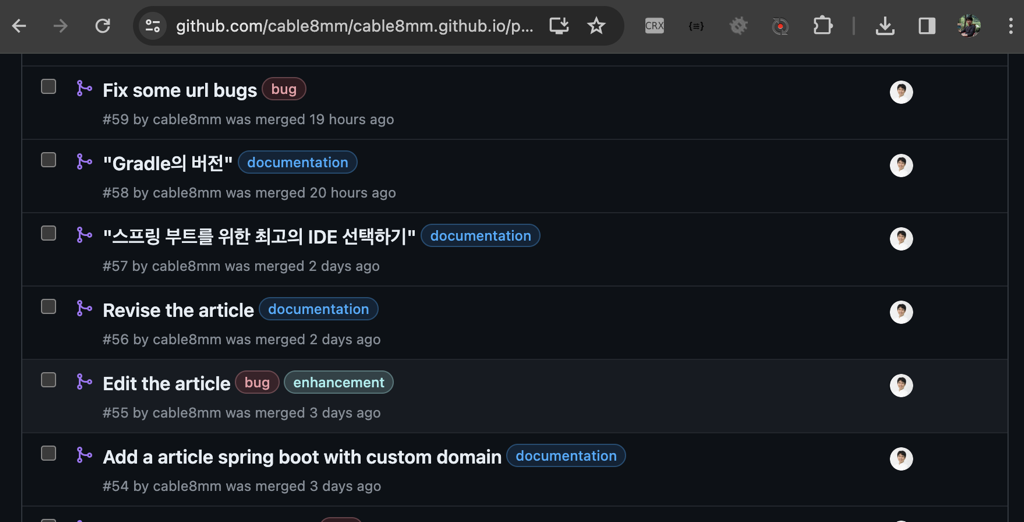The image size is (1024, 522).
Task: Toggle the browser side panel icon
Action: pos(927,26)
